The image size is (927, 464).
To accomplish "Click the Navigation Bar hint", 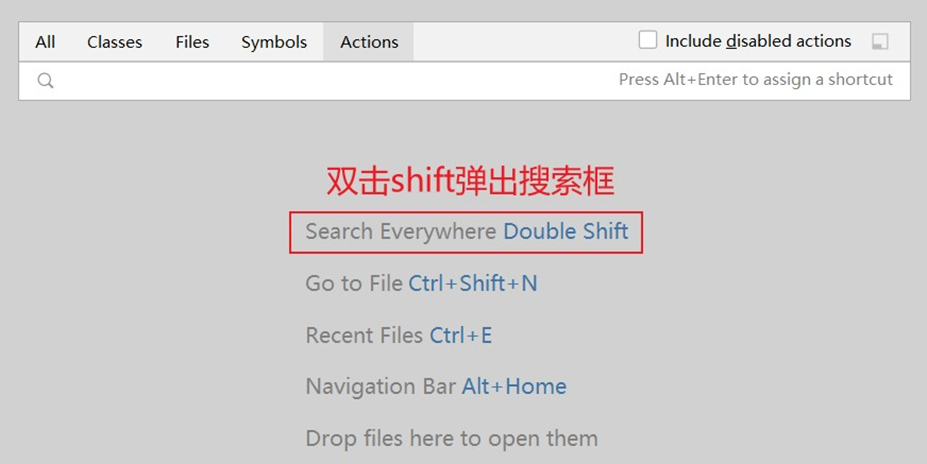I will (380, 387).
